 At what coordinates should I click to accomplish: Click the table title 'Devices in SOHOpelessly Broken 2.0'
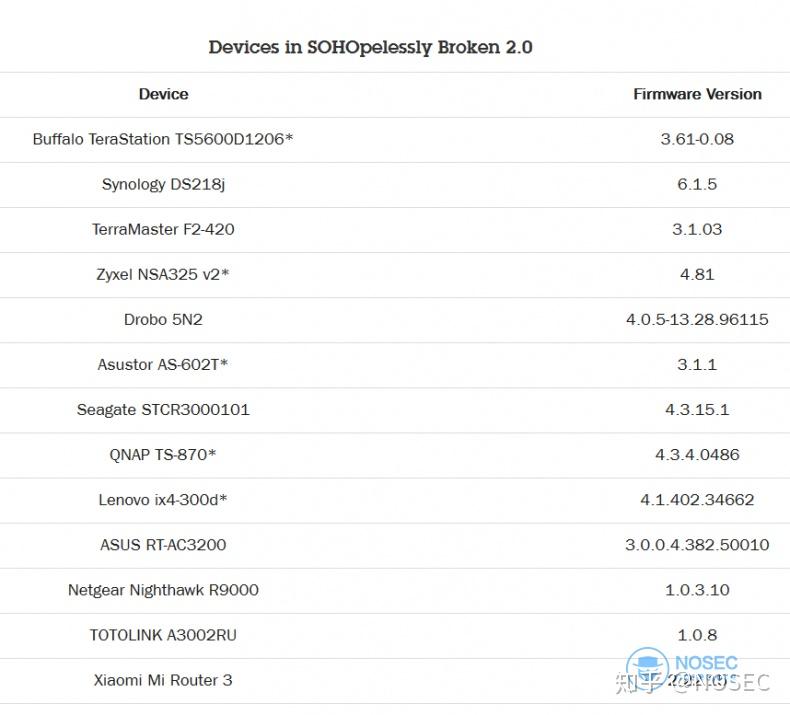point(370,47)
